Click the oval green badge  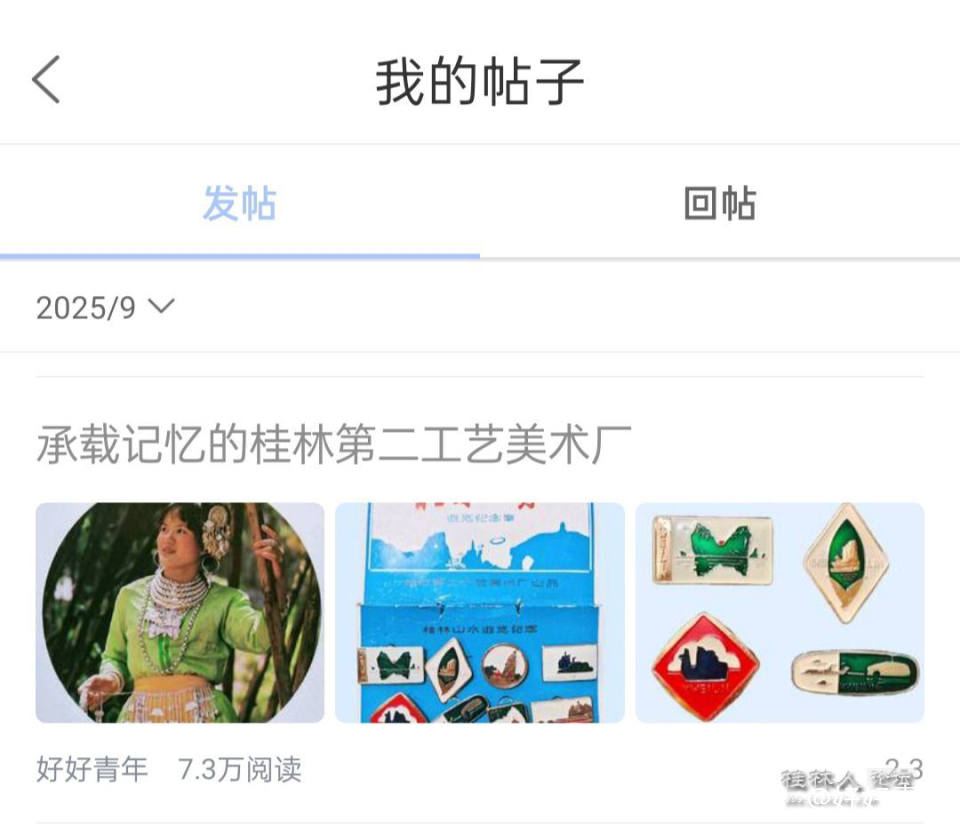854,673
